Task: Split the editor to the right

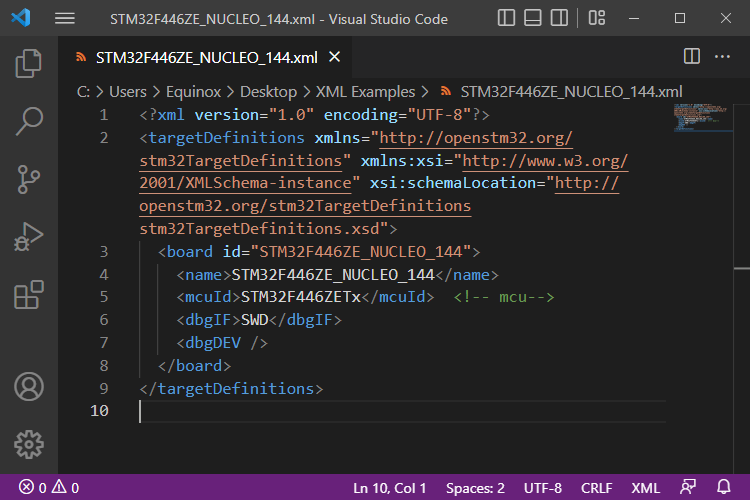Action: point(691,57)
